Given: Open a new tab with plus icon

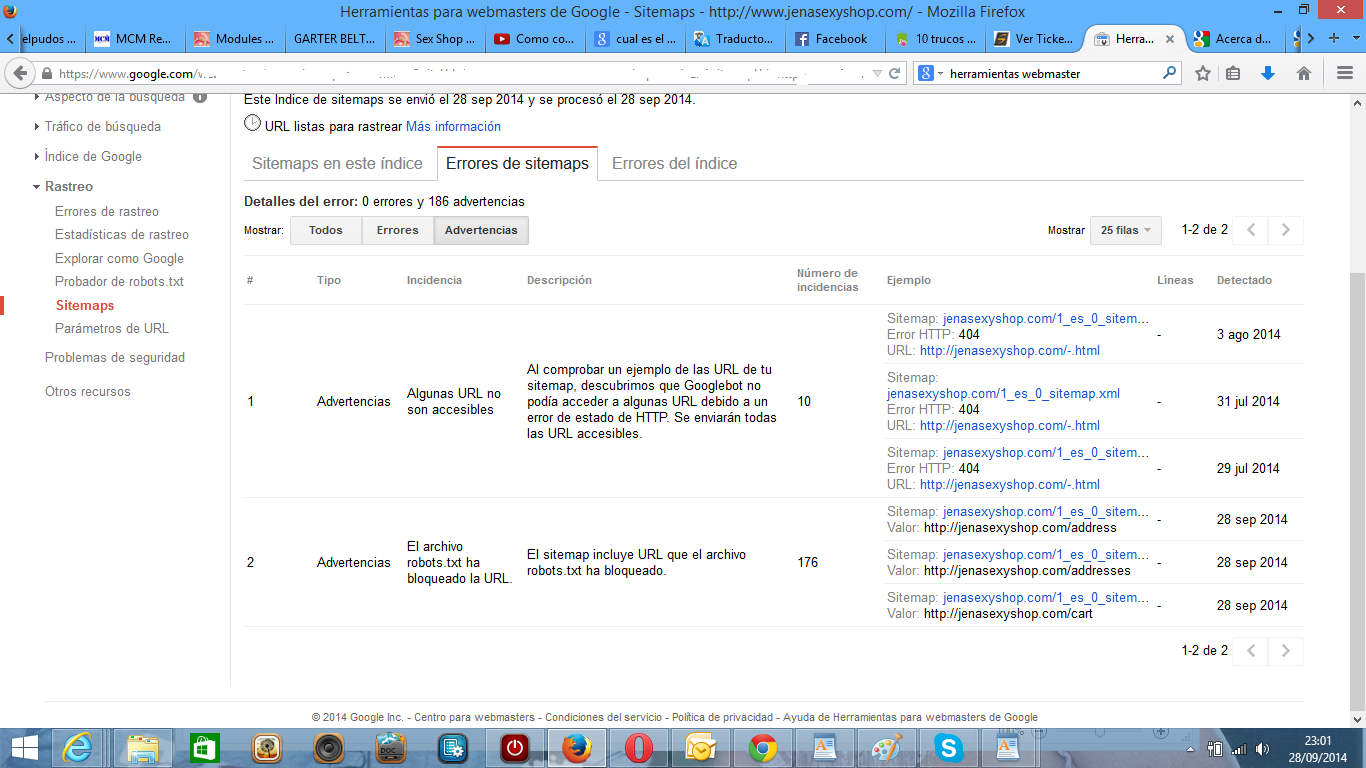Looking at the screenshot, I should tap(1333, 39).
